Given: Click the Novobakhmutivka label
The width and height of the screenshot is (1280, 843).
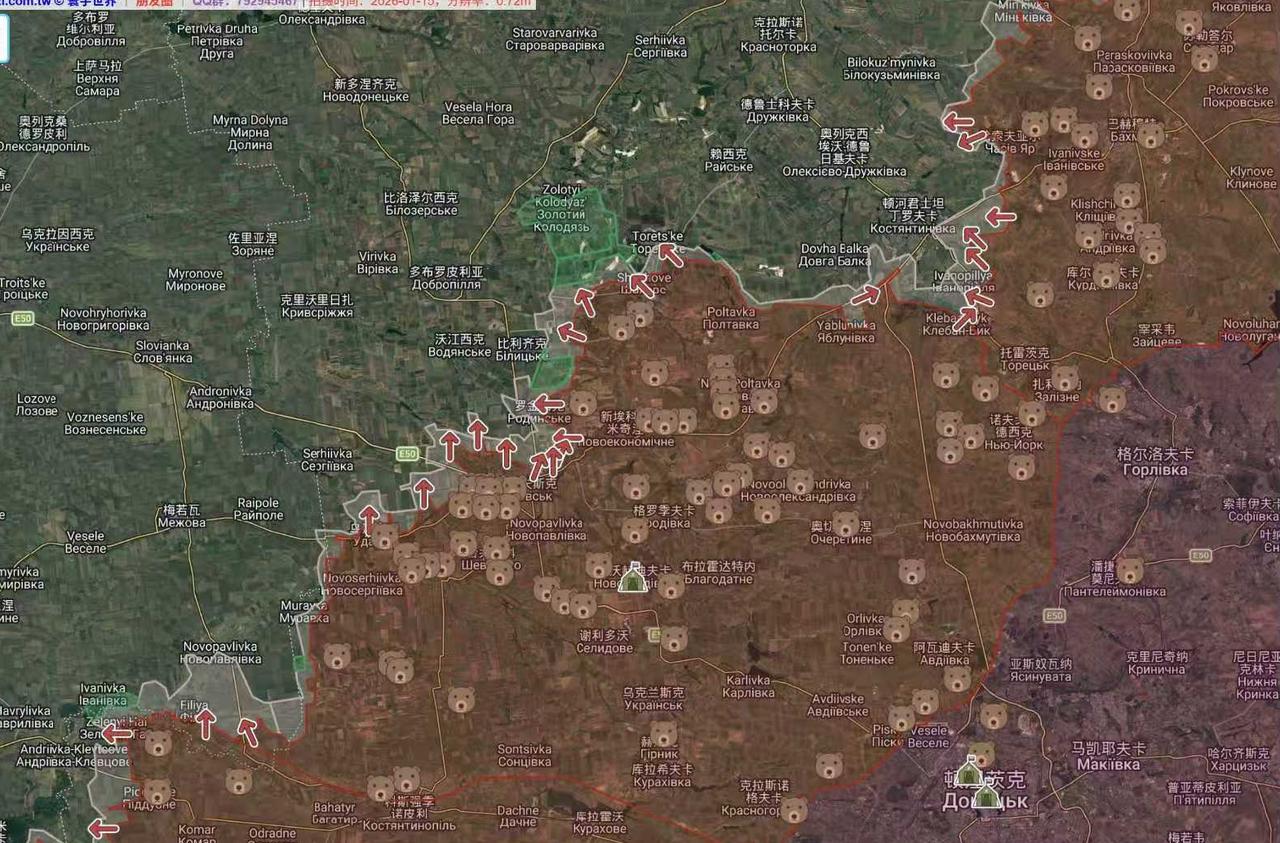Looking at the screenshot, I should [973, 531].
